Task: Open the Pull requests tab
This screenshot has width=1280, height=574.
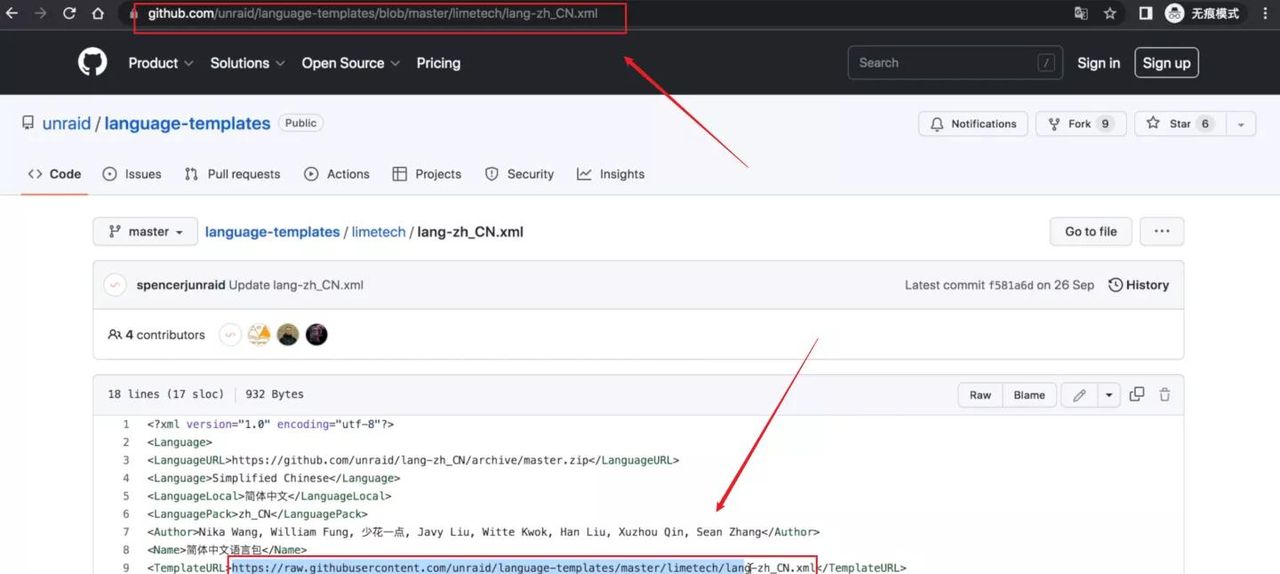Action: (233, 174)
